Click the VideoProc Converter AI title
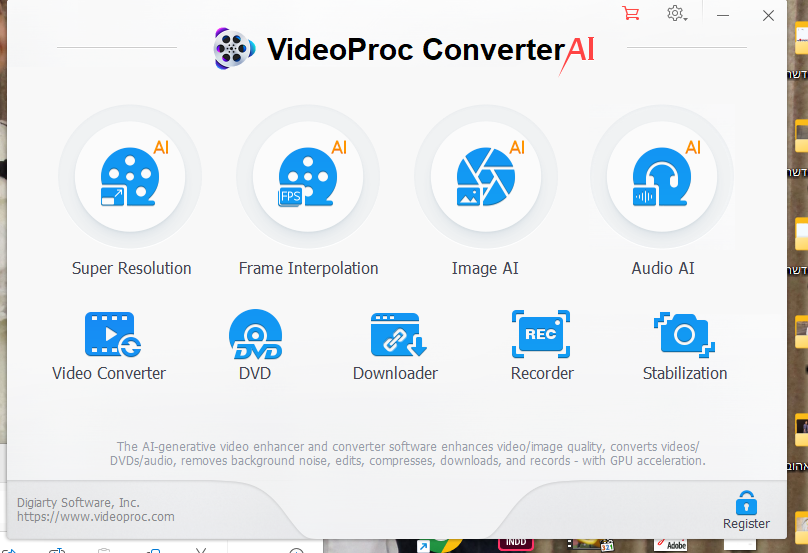 pos(431,50)
